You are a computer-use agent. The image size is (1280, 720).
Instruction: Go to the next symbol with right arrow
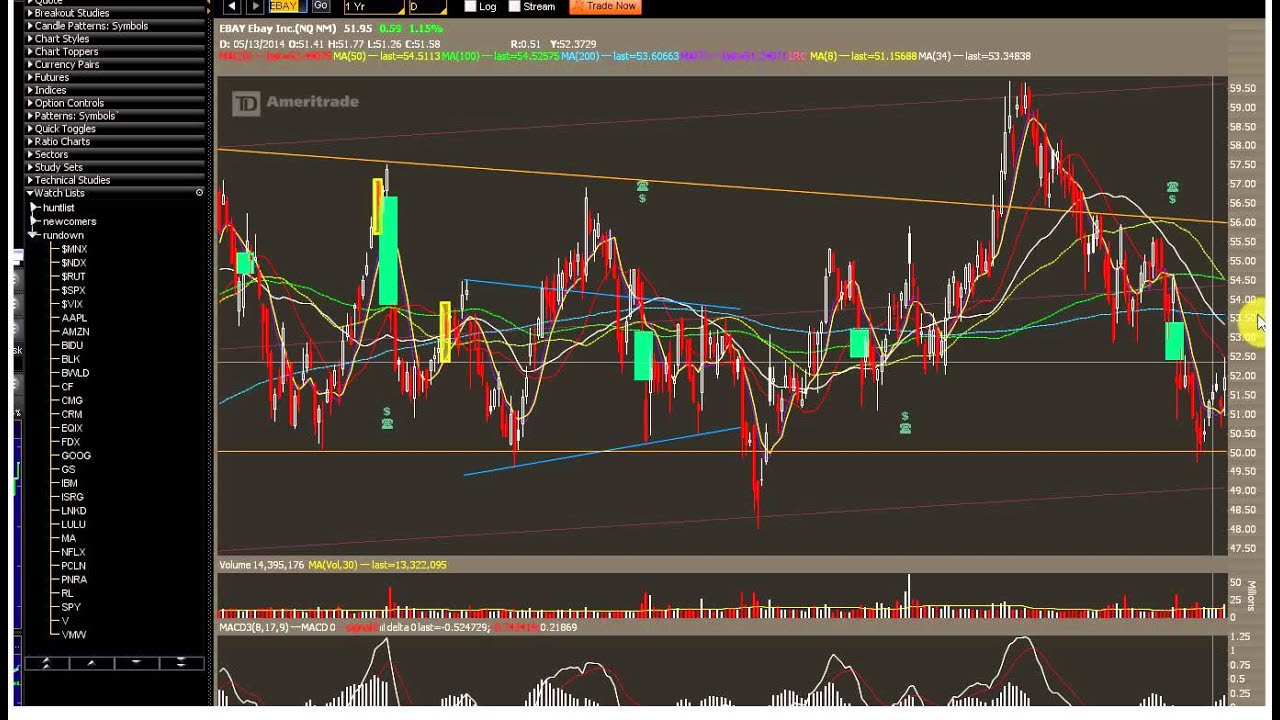click(x=254, y=6)
